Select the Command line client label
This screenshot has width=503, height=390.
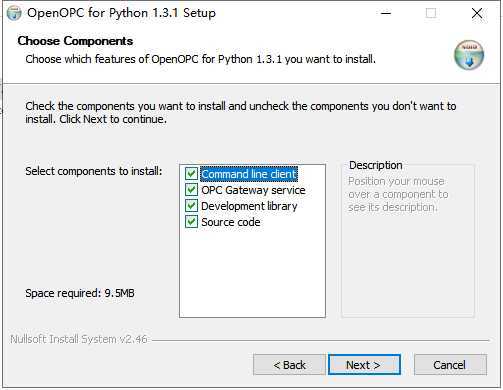[x=249, y=174]
